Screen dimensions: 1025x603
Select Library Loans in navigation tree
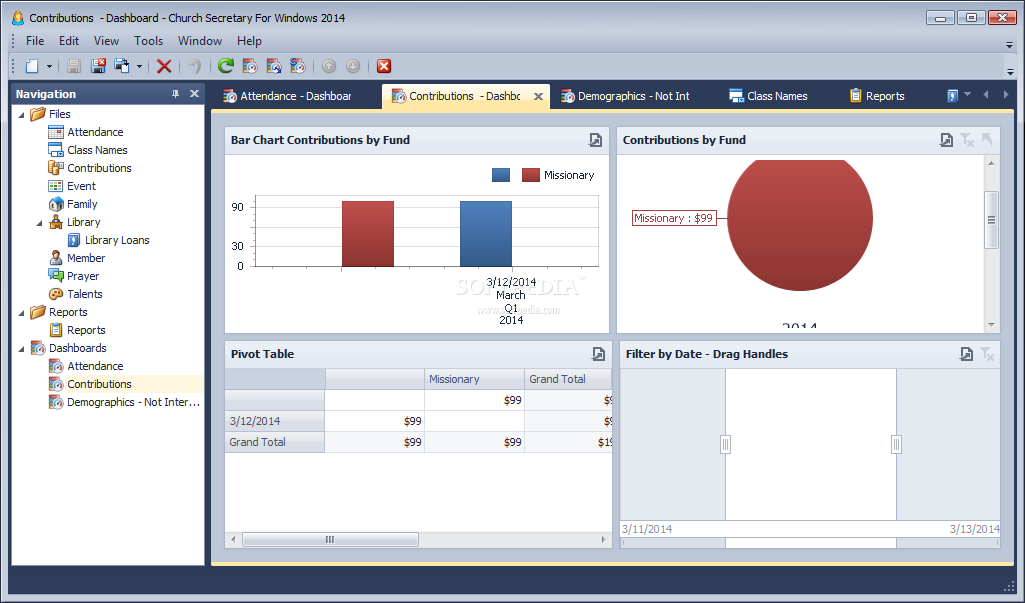click(117, 240)
